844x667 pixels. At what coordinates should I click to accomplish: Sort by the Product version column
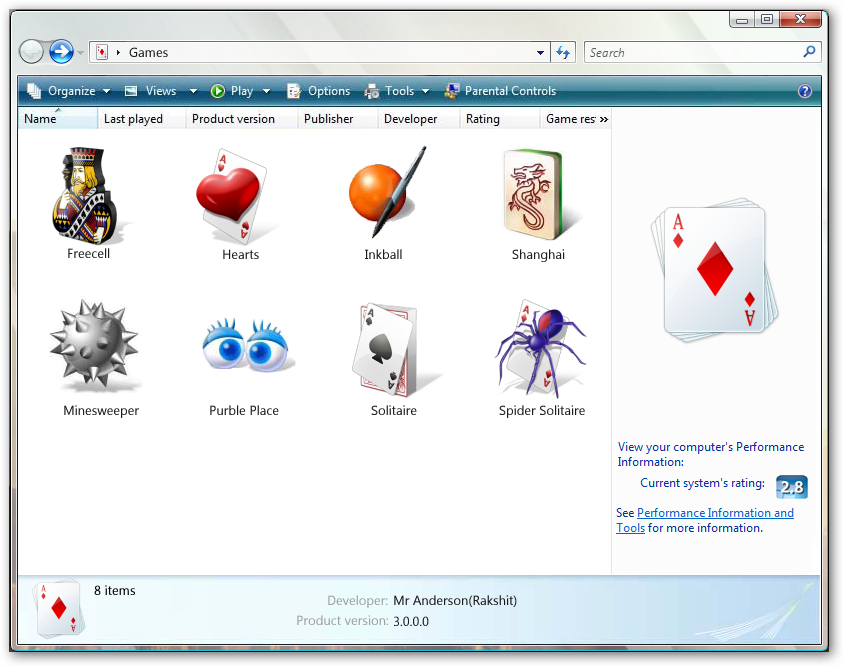point(242,118)
